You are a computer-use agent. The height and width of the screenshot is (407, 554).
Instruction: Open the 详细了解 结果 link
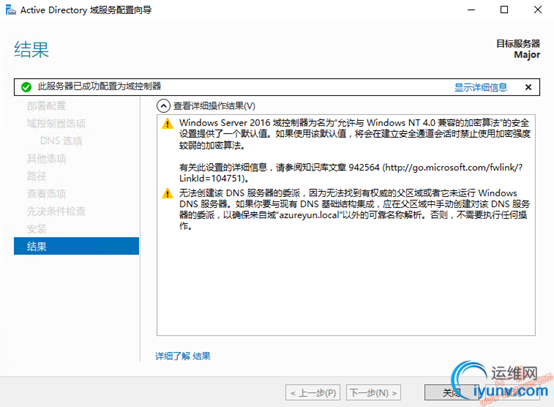tap(183, 356)
